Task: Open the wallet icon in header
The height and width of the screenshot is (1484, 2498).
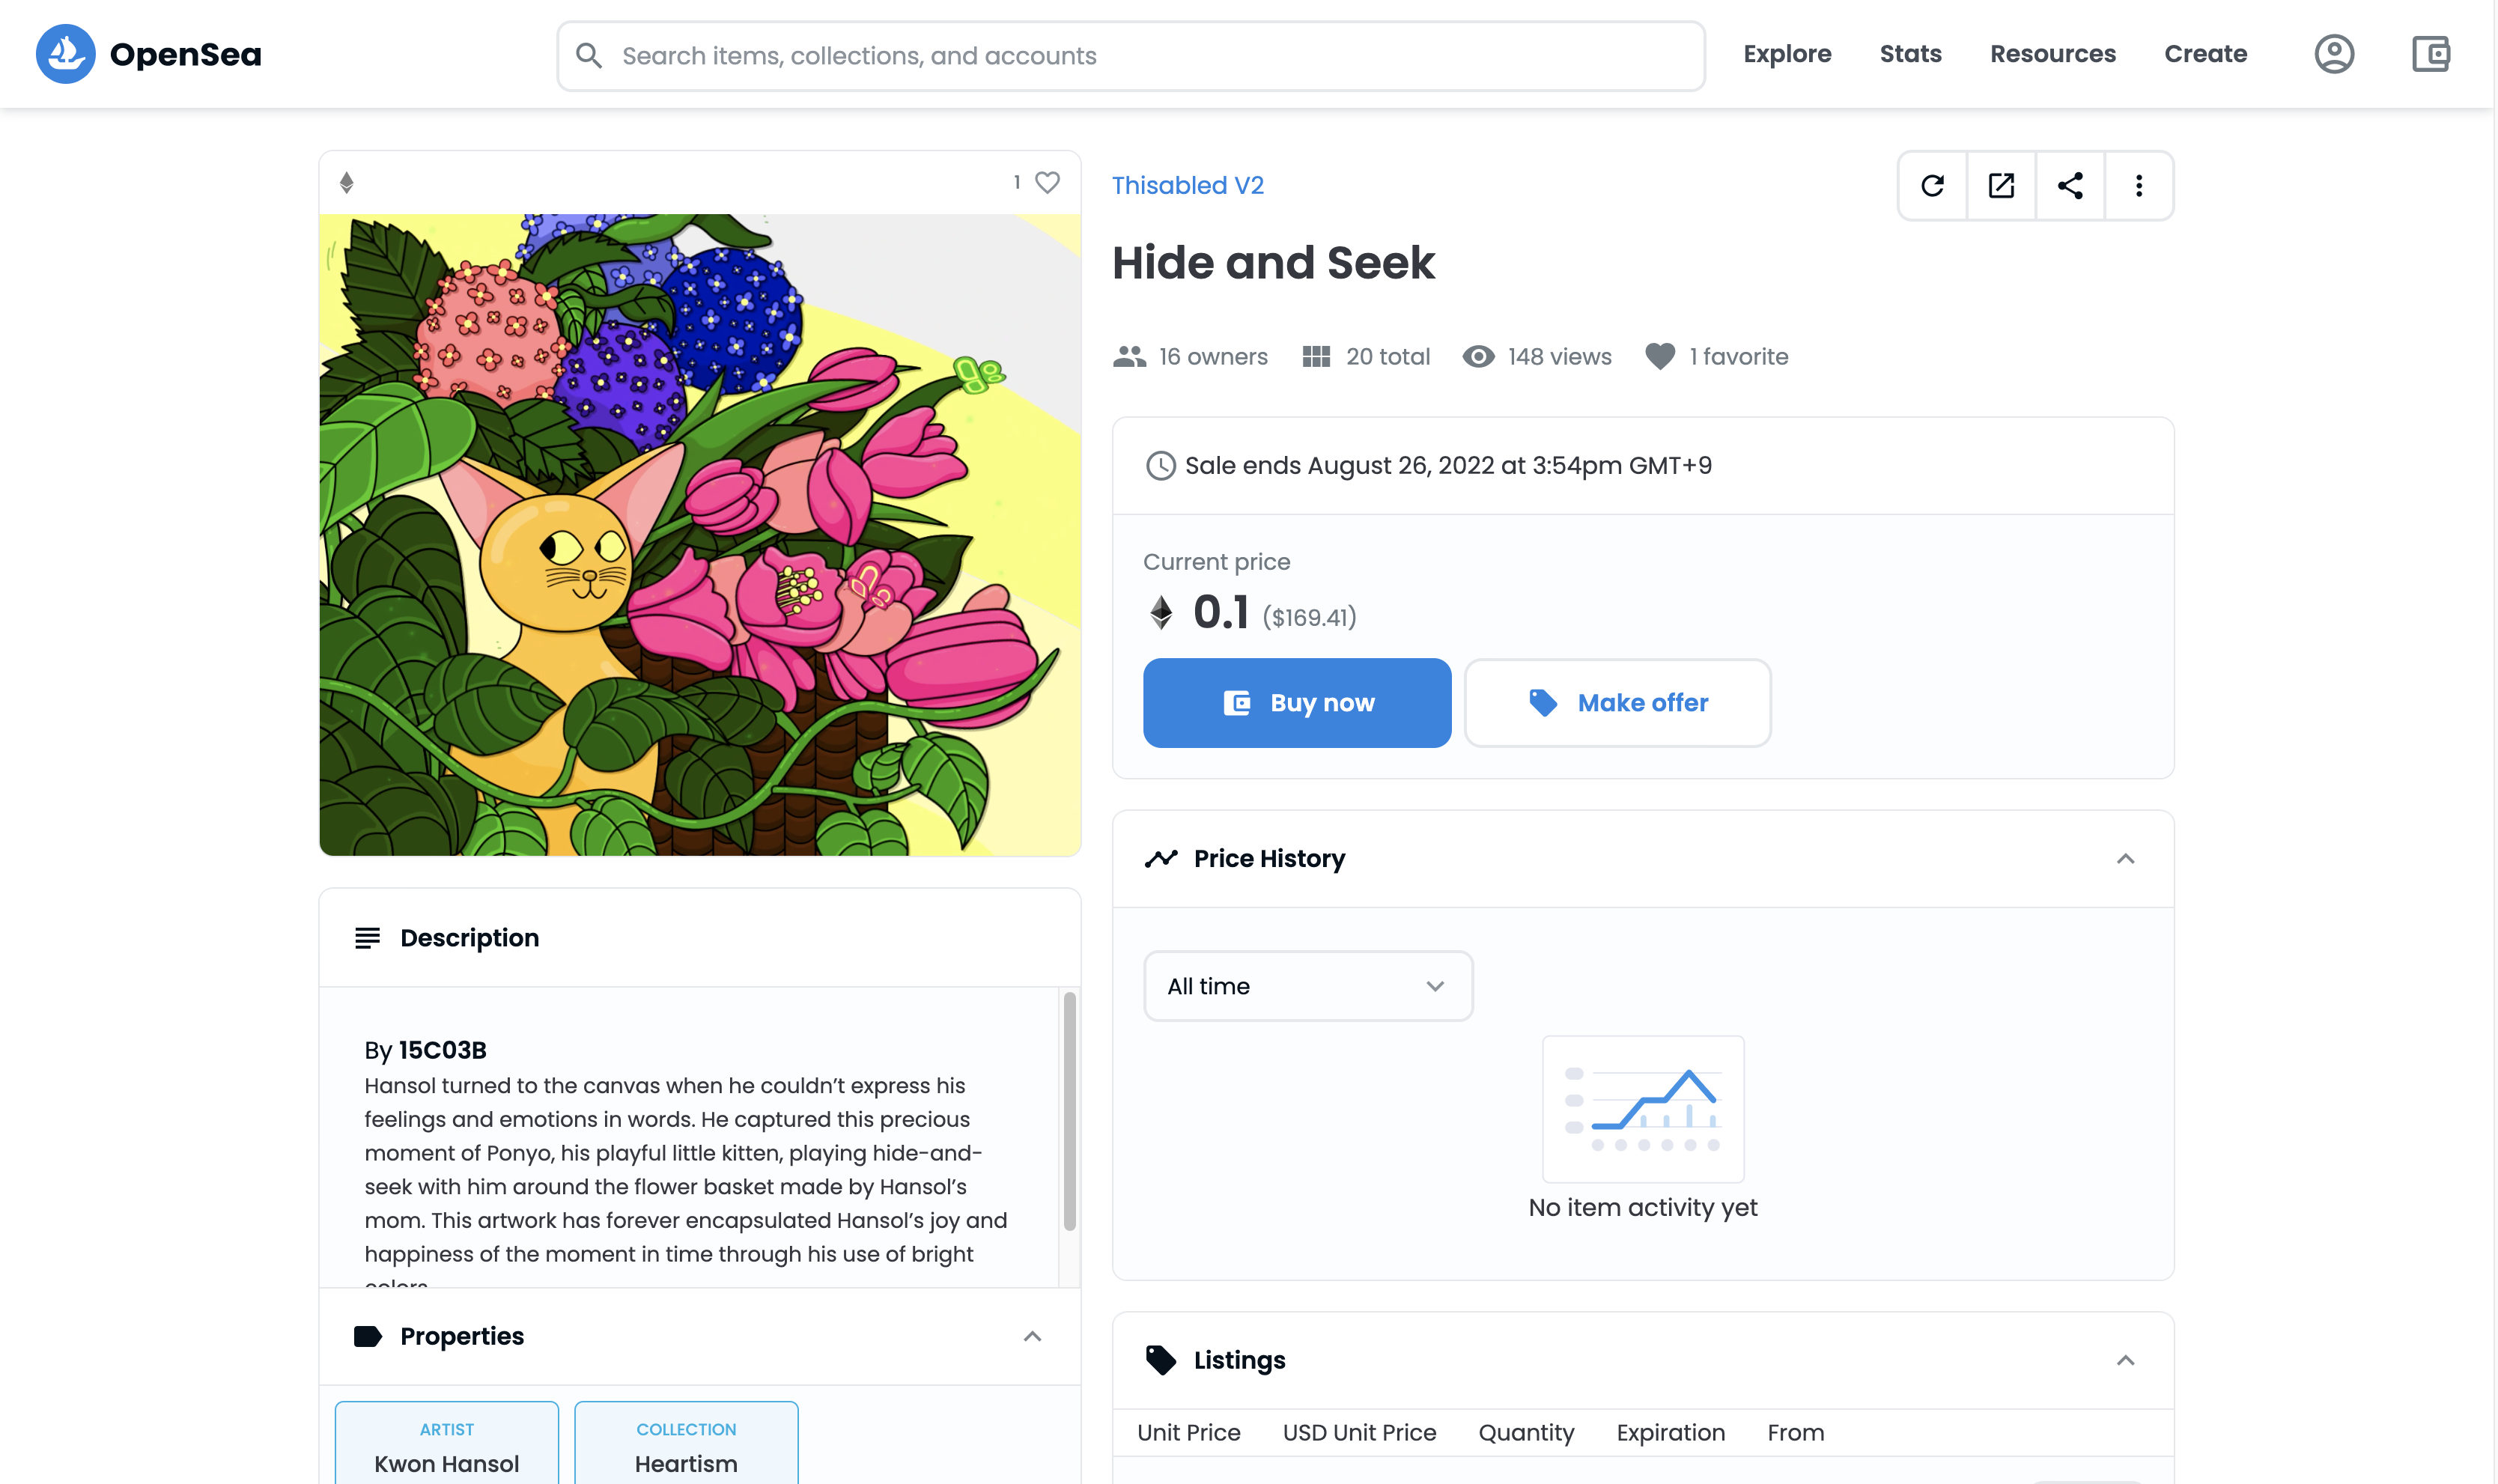Action: 2430,54
